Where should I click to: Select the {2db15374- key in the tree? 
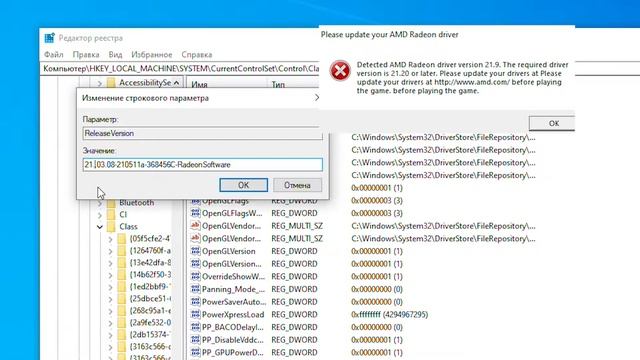tap(150, 334)
